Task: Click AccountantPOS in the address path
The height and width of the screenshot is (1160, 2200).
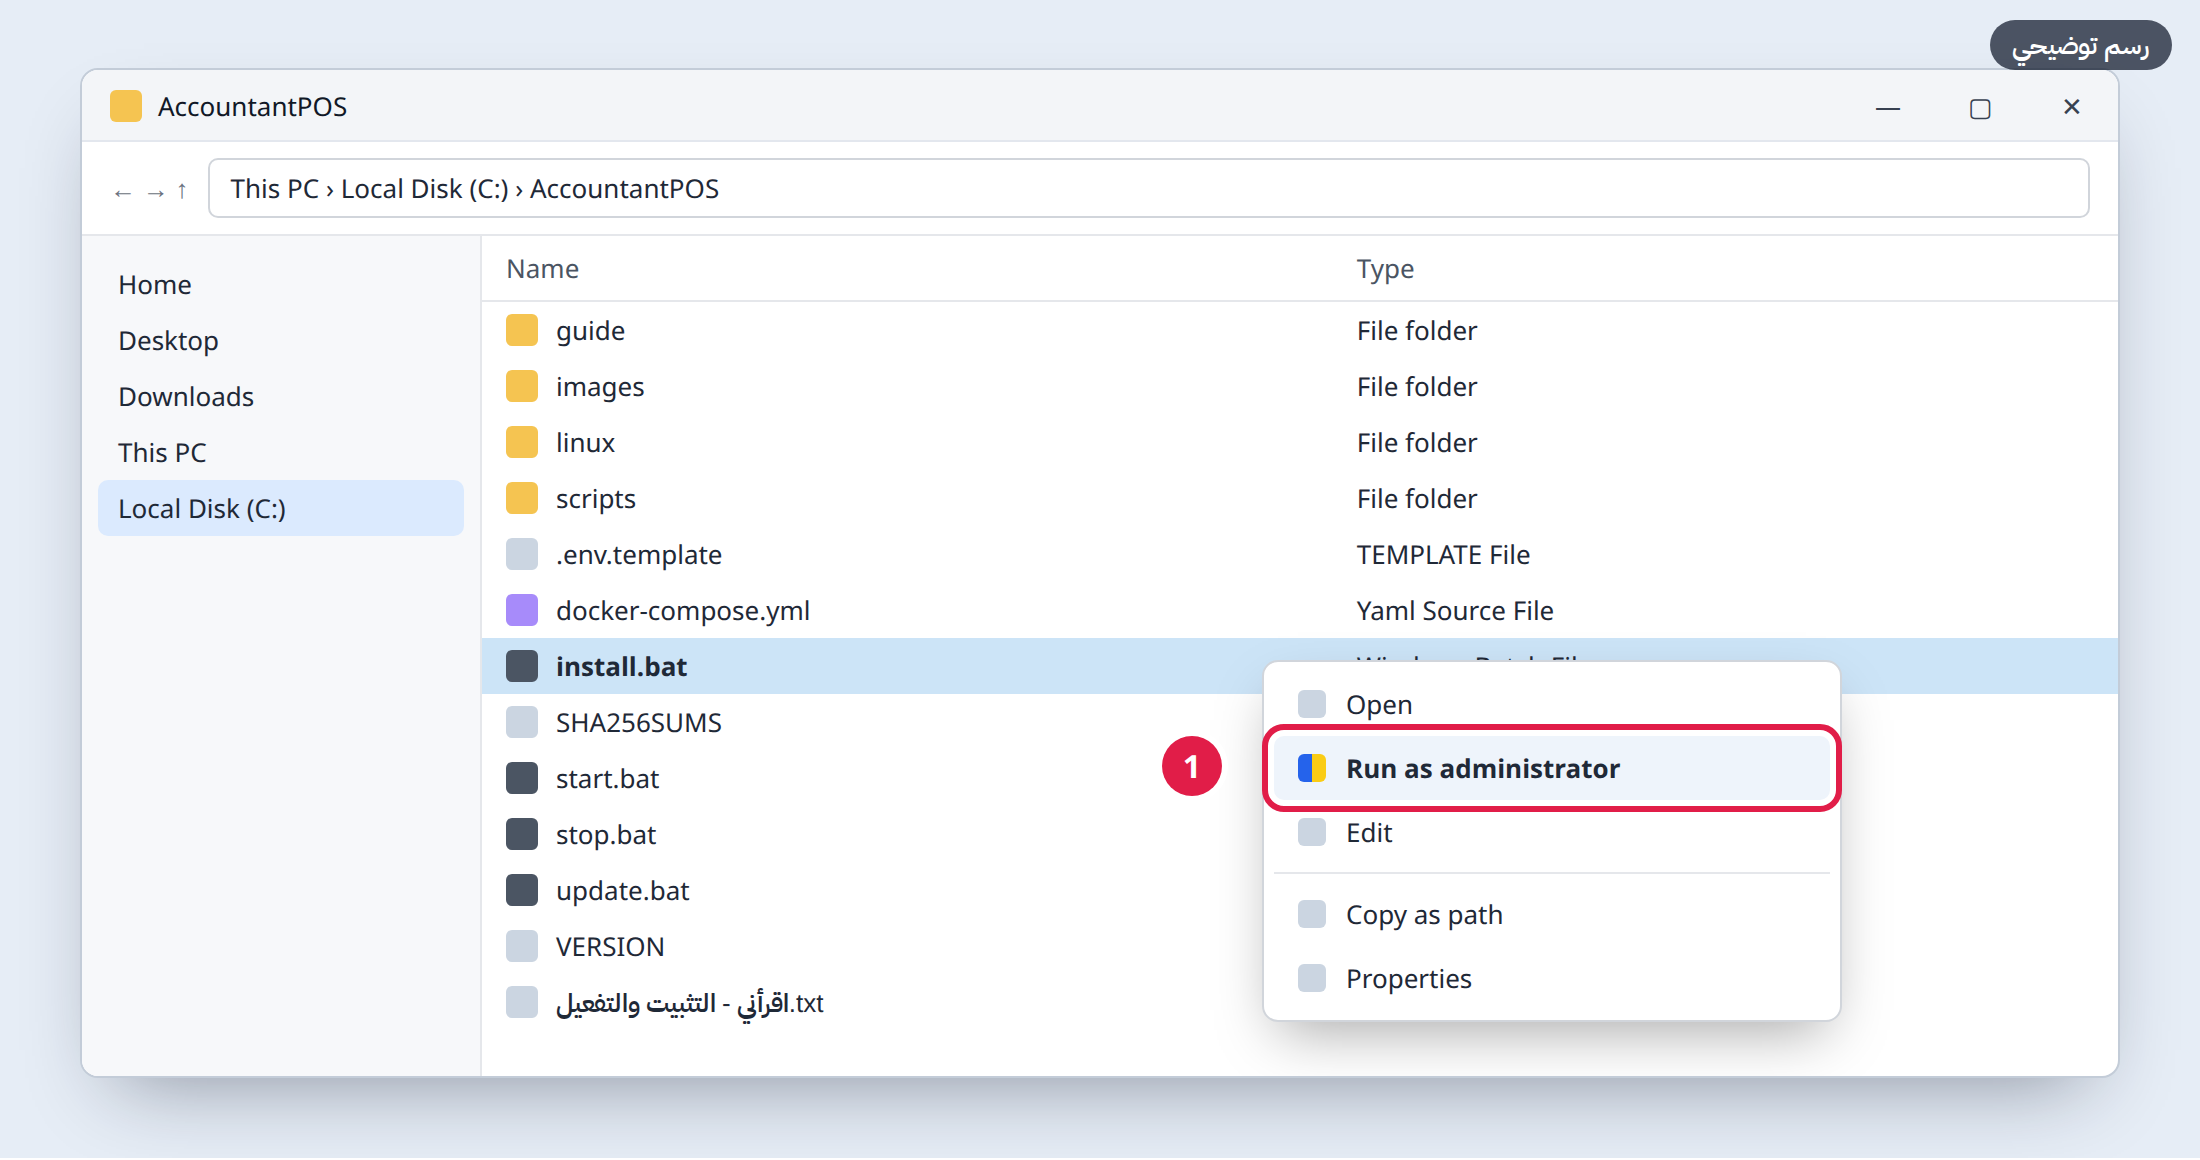Action: (x=624, y=189)
